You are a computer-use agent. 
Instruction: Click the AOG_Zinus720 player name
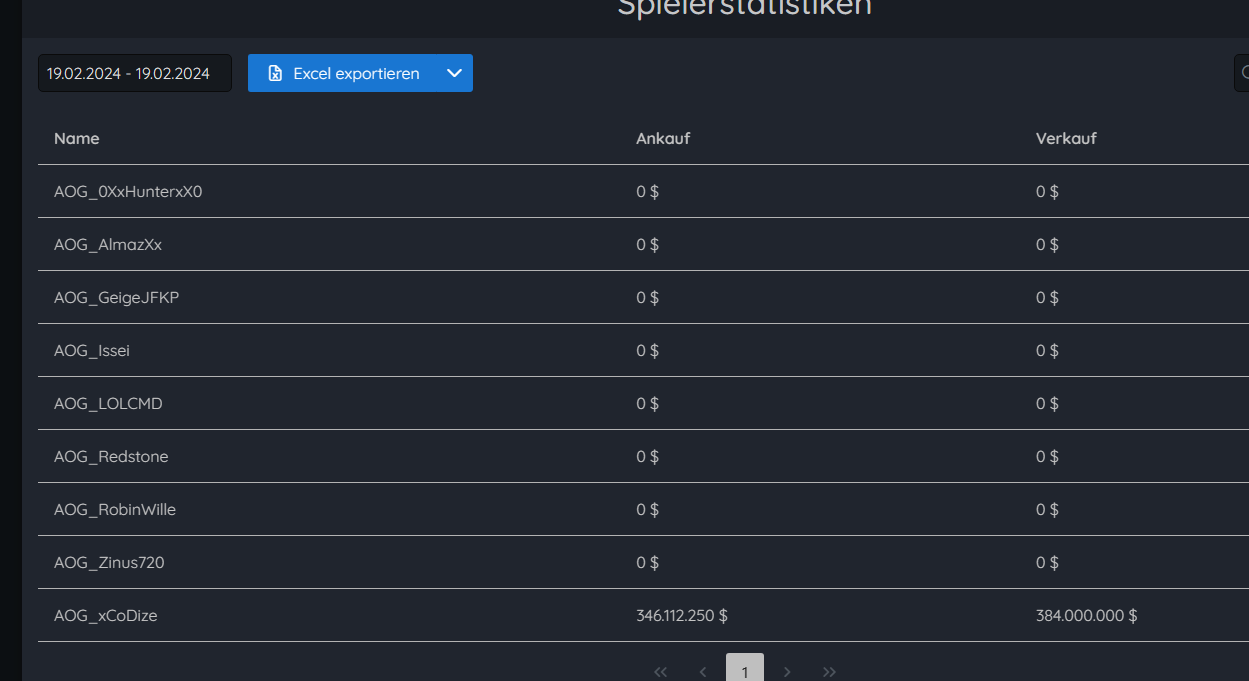(x=109, y=562)
